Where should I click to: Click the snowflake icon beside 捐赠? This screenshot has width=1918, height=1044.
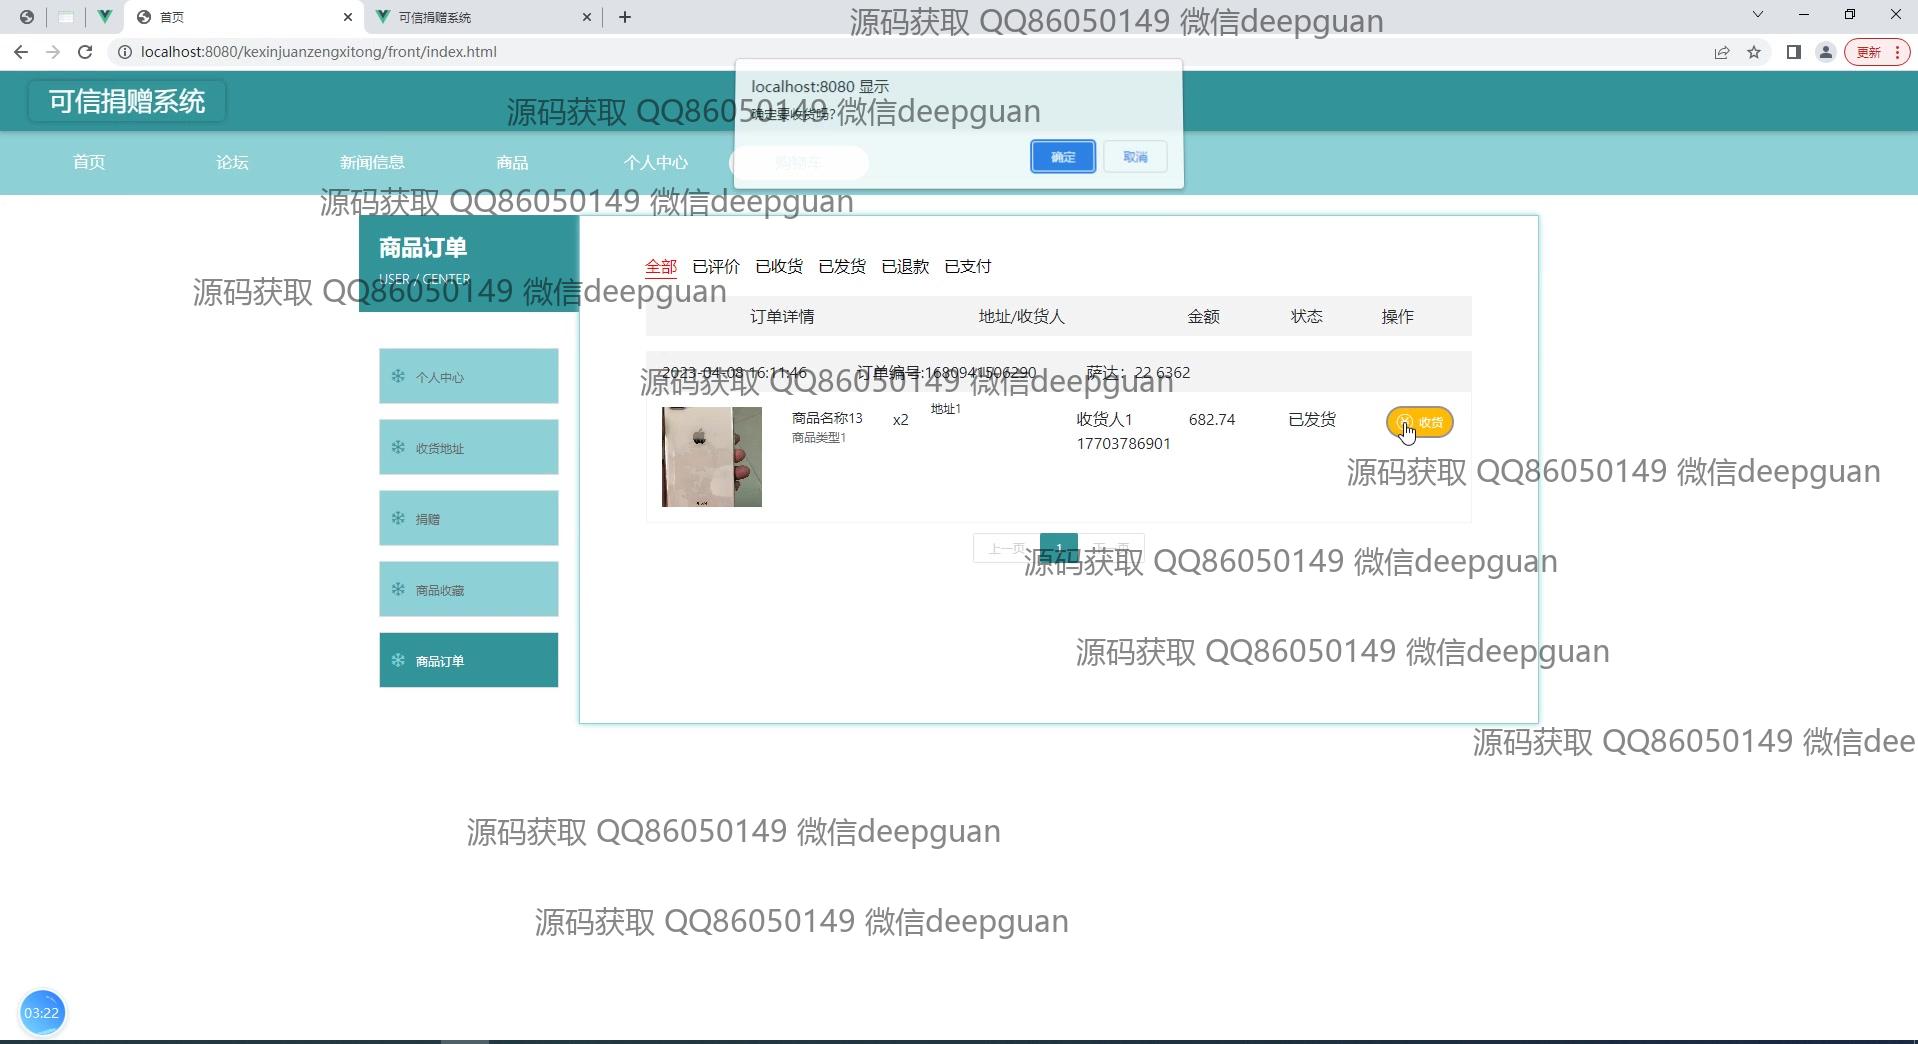(398, 518)
